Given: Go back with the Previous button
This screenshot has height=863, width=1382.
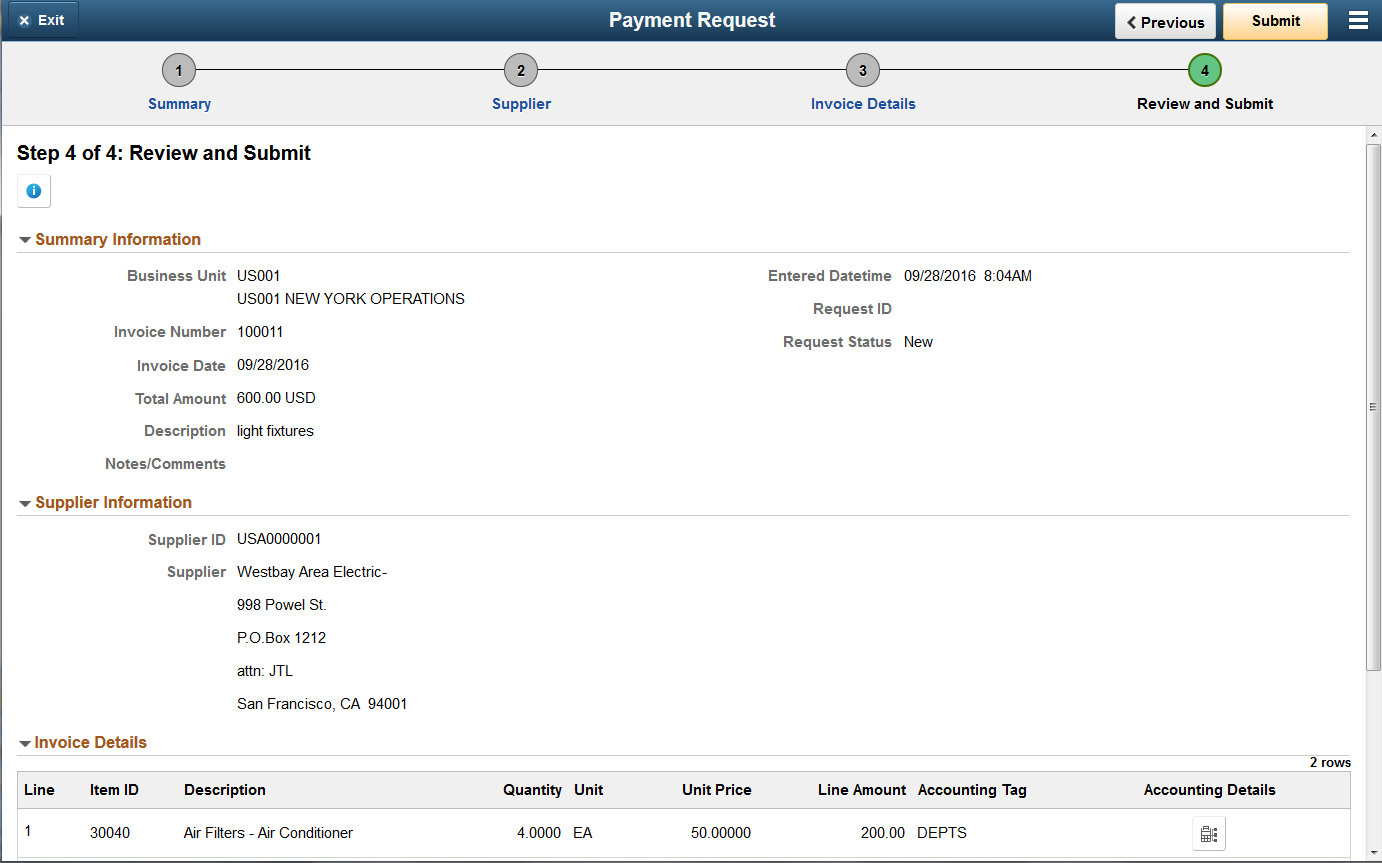Looking at the screenshot, I should point(1165,21).
